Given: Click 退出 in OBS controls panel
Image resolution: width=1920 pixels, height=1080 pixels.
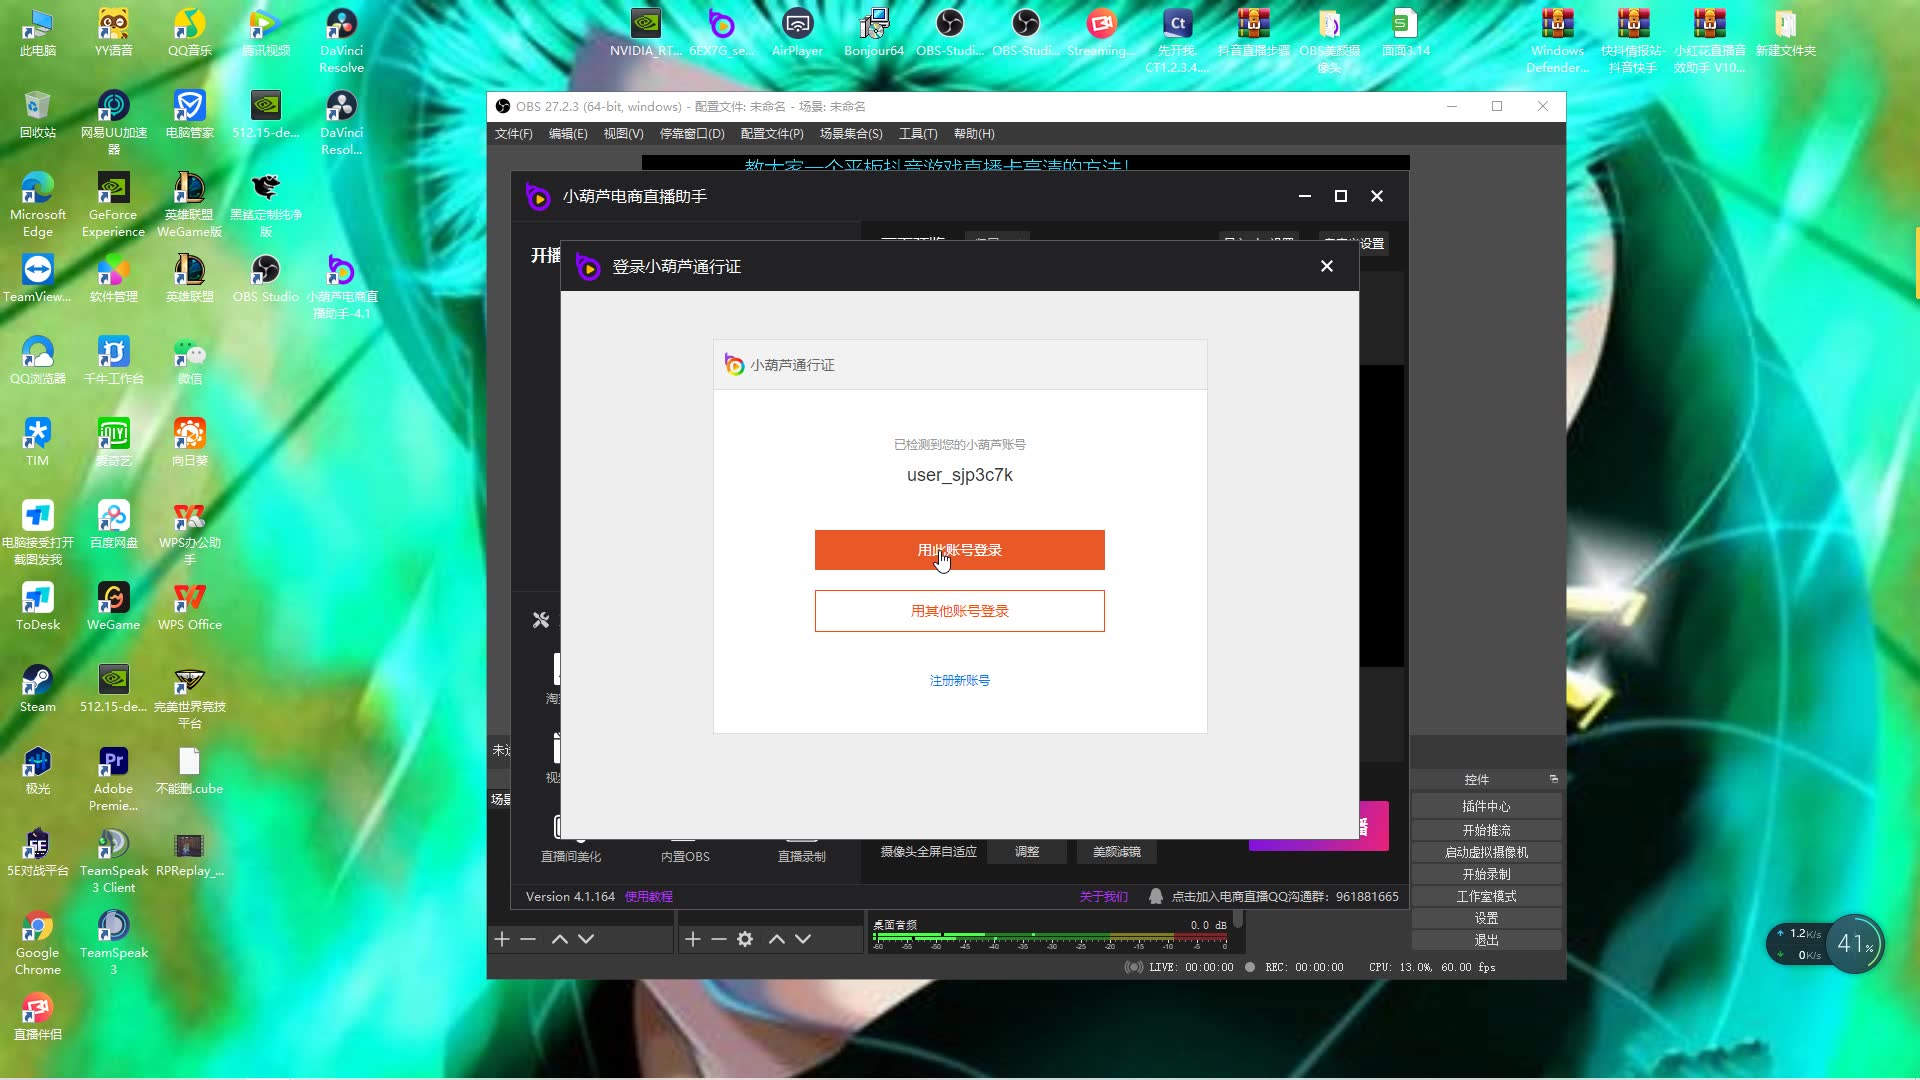Looking at the screenshot, I should tap(1486, 940).
